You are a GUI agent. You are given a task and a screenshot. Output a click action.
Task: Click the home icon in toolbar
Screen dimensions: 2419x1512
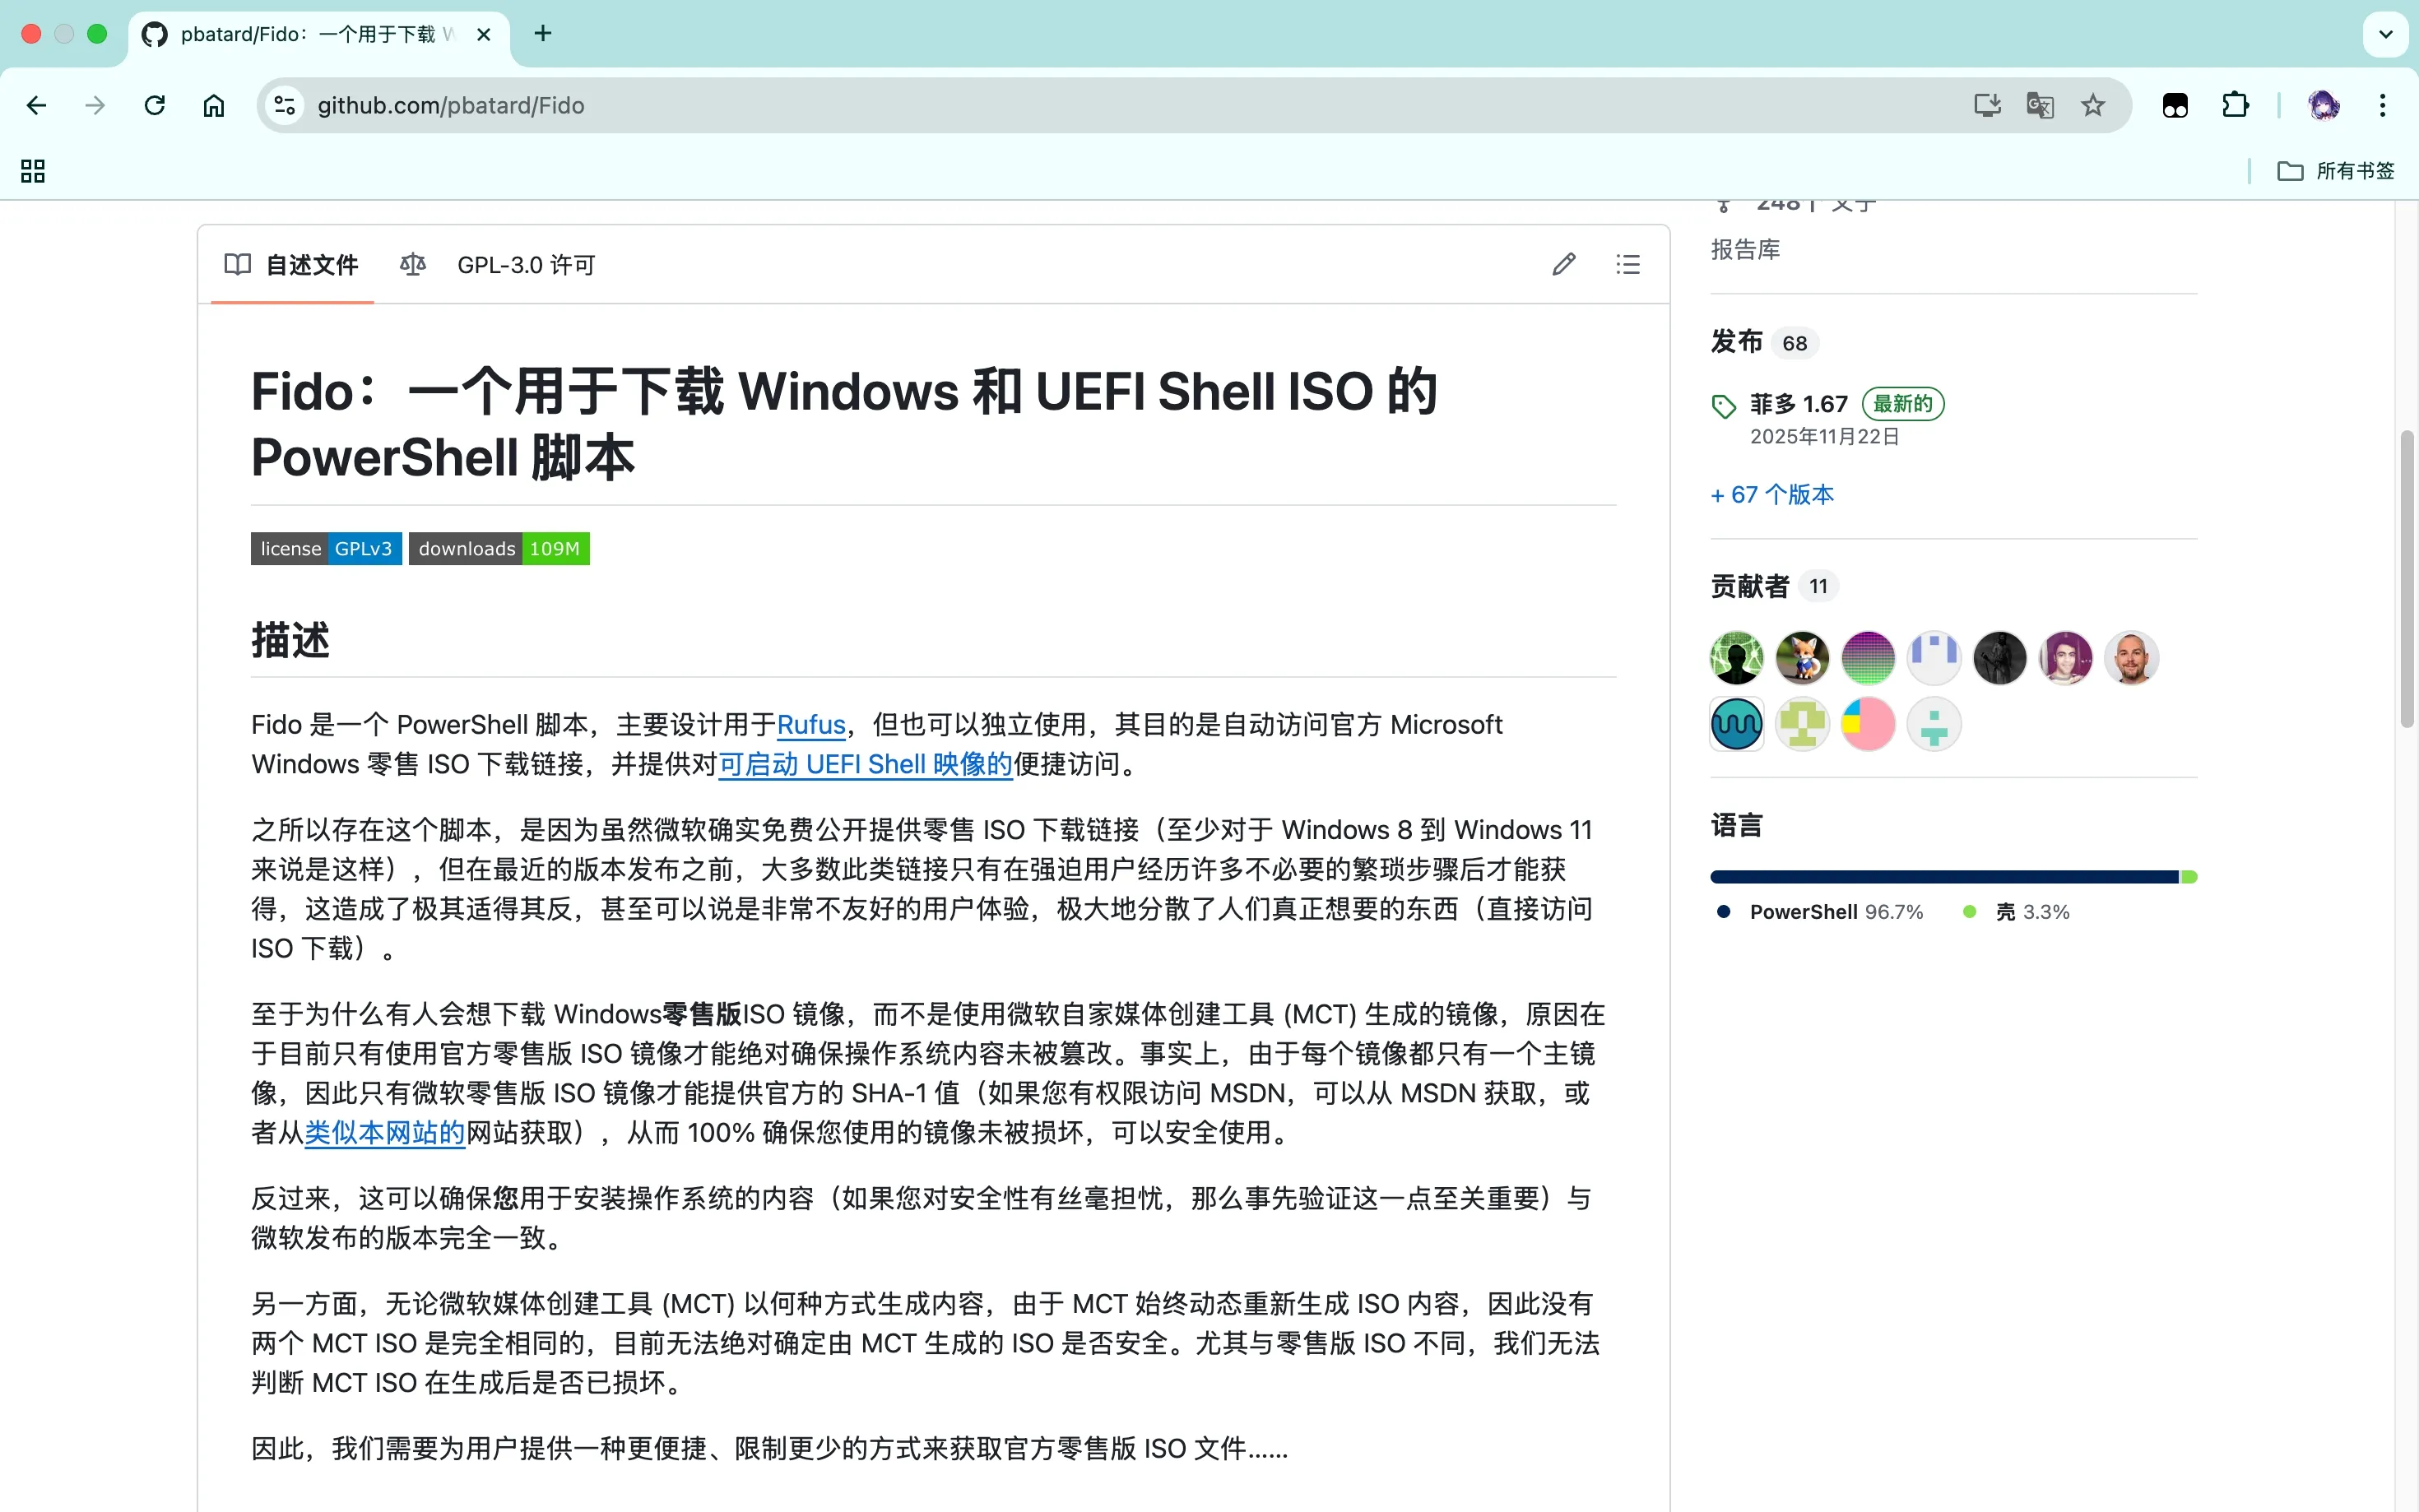tap(213, 105)
